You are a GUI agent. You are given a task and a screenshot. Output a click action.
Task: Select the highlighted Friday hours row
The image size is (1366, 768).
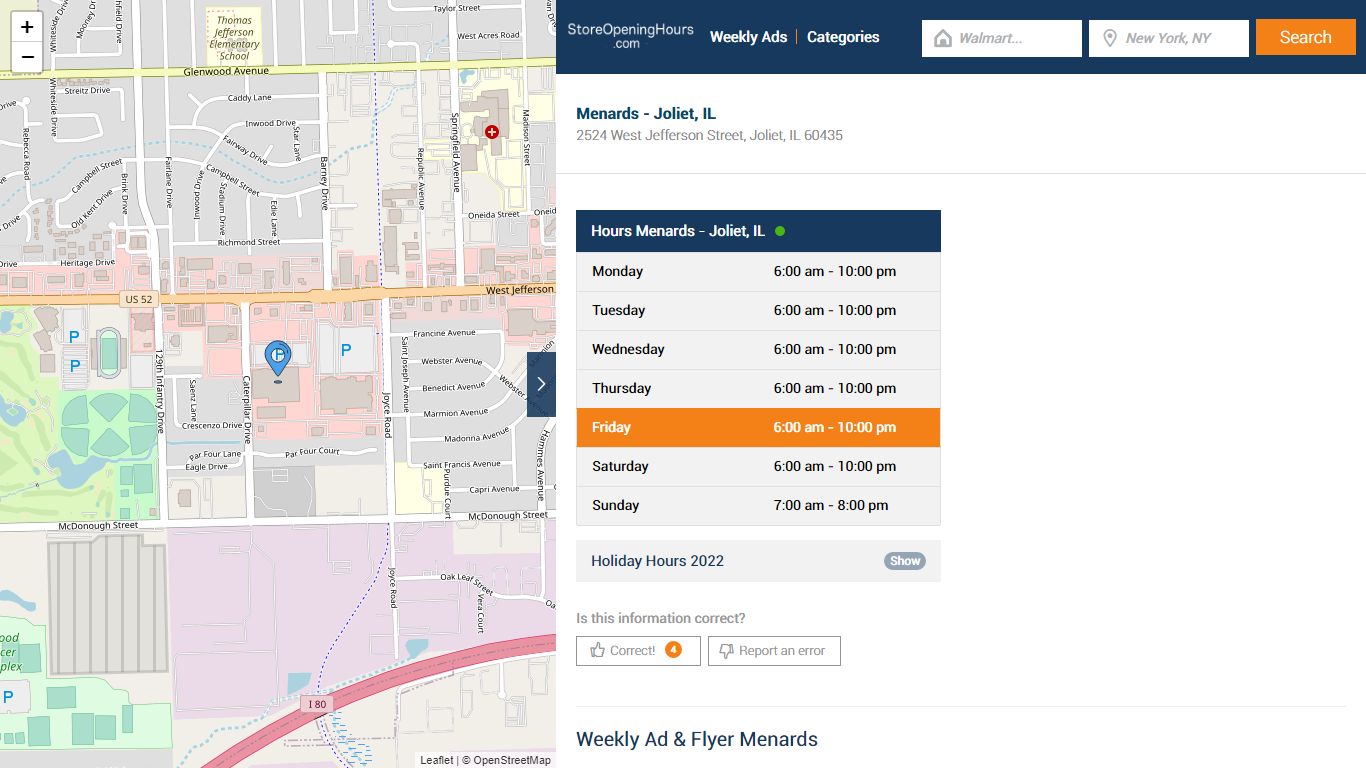(758, 427)
